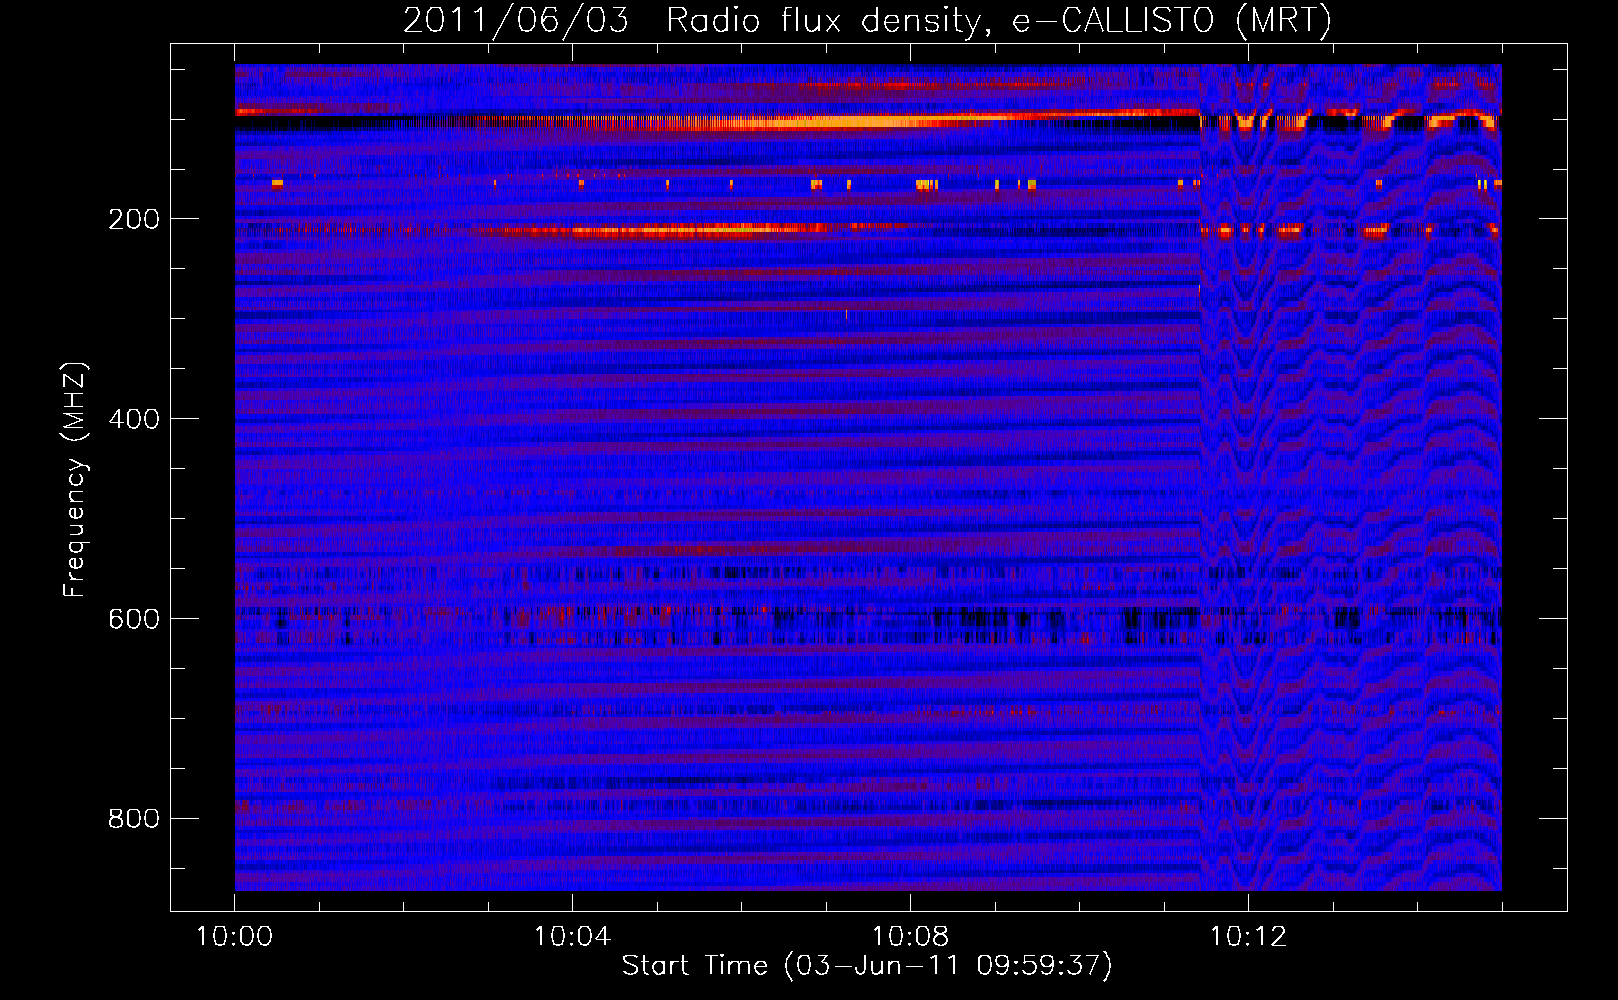Screen dimensions: 1618x1000
Task: Click the 'Frequency (MHZ)' axis label
Action: click(x=74, y=480)
